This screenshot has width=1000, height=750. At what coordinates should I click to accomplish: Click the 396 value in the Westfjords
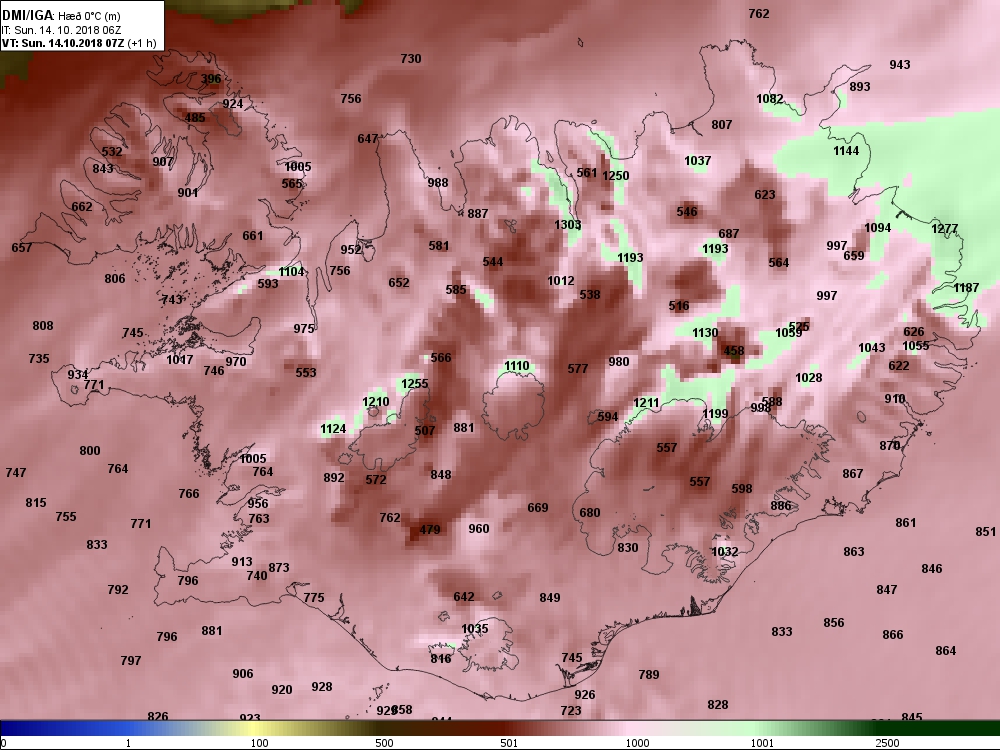pyautogui.click(x=210, y=79)
